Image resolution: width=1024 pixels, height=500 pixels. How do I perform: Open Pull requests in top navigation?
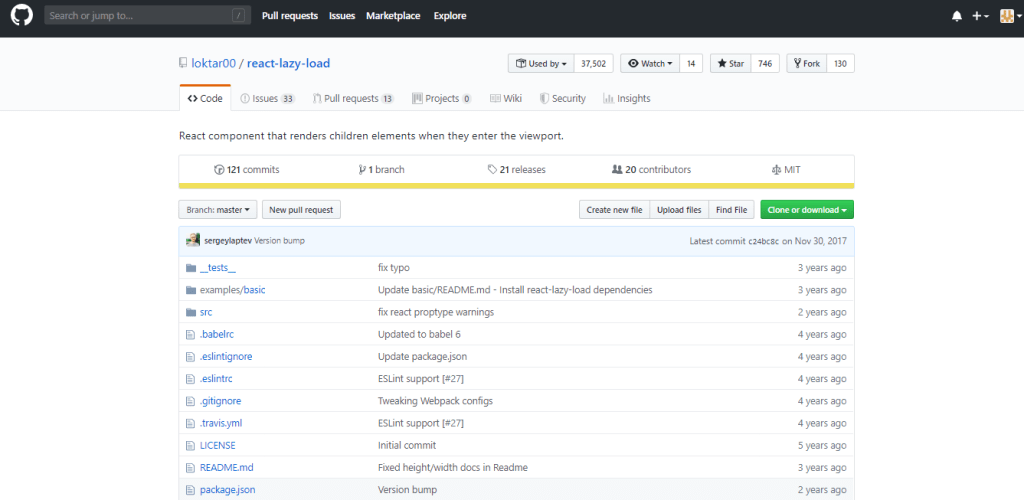click(x=290, y=16)
